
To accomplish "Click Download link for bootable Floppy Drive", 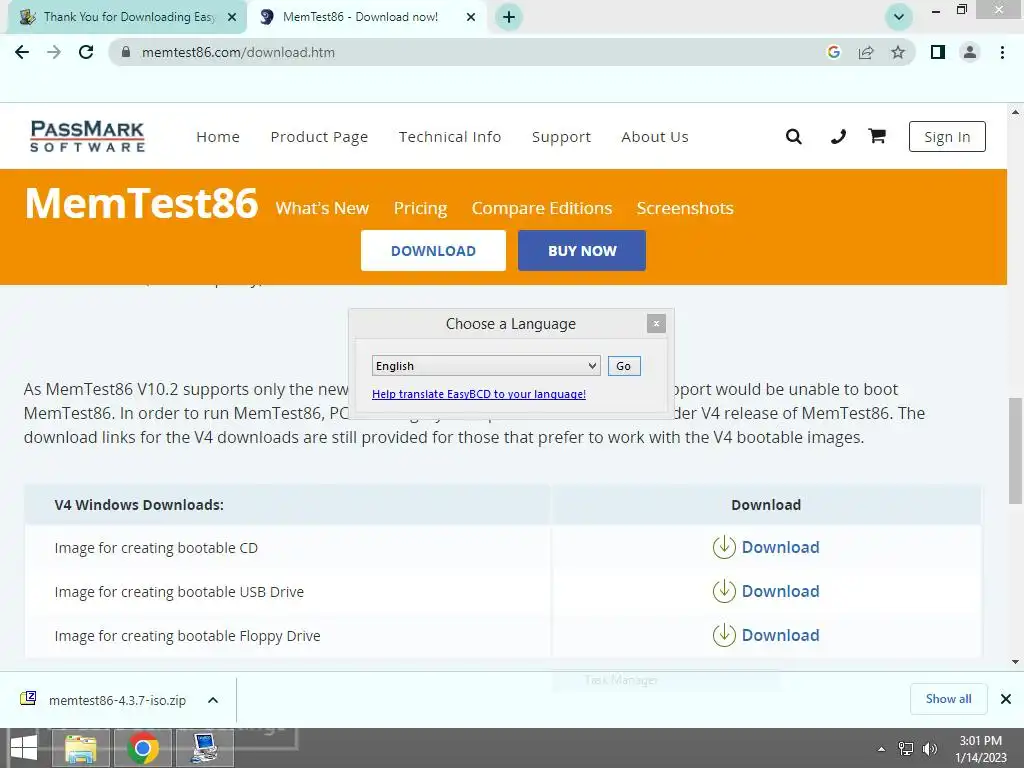I will pyautogui.click(x=780, y=635).
